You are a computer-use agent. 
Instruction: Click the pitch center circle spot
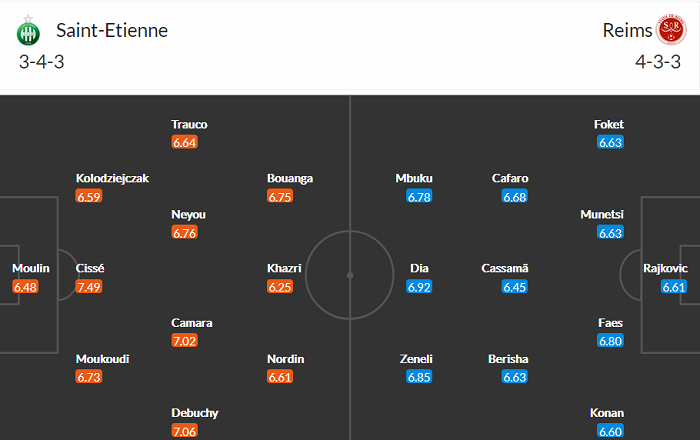coord(350,275)
